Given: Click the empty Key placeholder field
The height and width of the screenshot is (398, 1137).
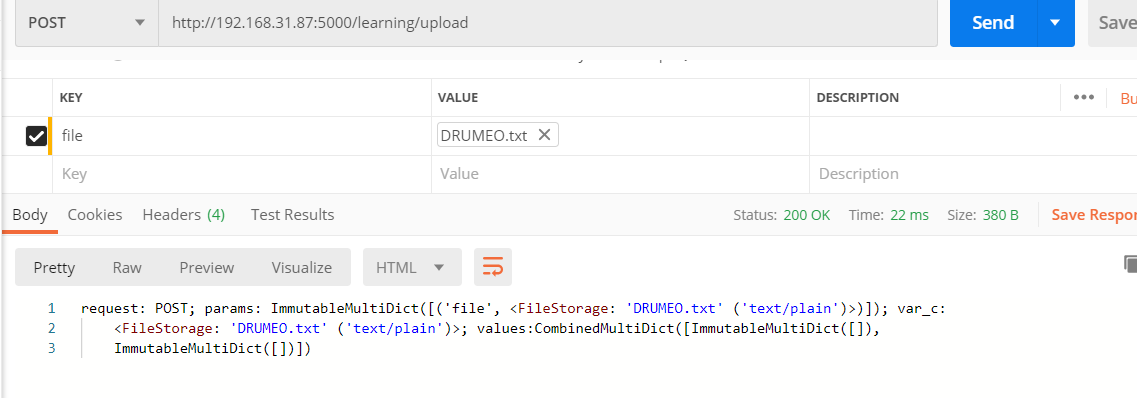Looking at the screenshot, I should [x=241, y=174].
